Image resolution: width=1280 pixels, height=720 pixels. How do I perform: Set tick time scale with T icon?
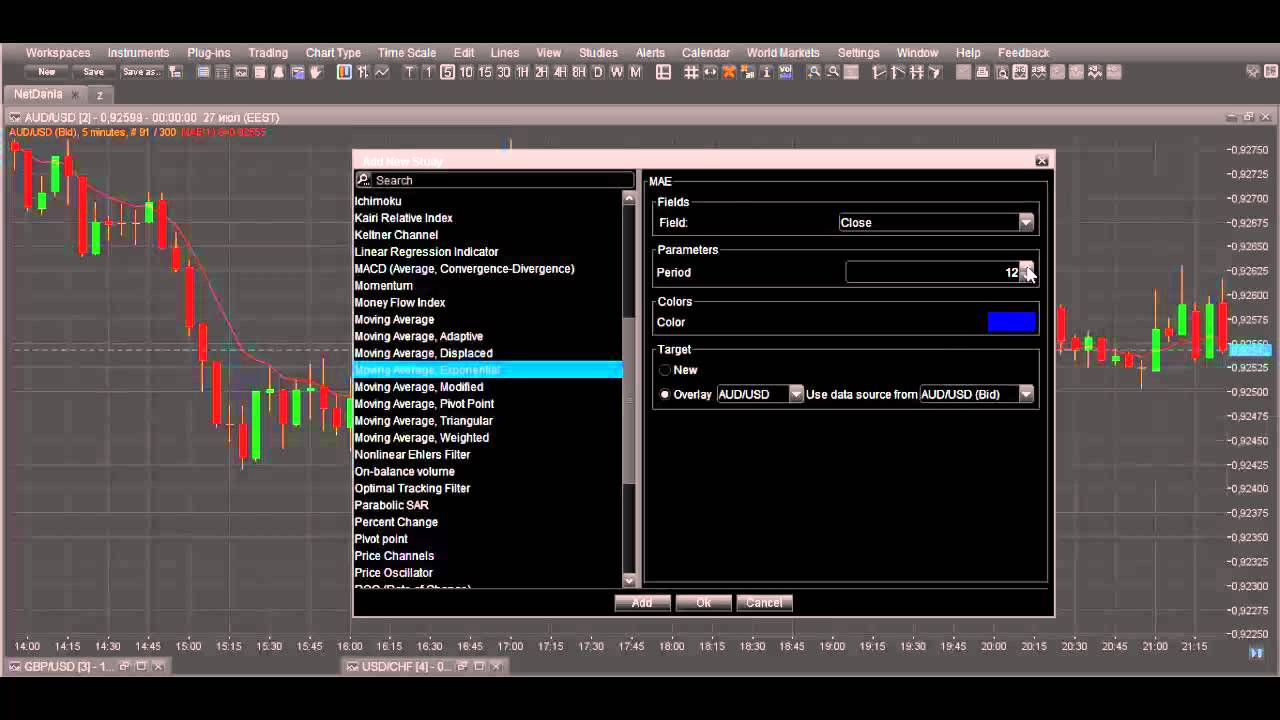[410, 72]
